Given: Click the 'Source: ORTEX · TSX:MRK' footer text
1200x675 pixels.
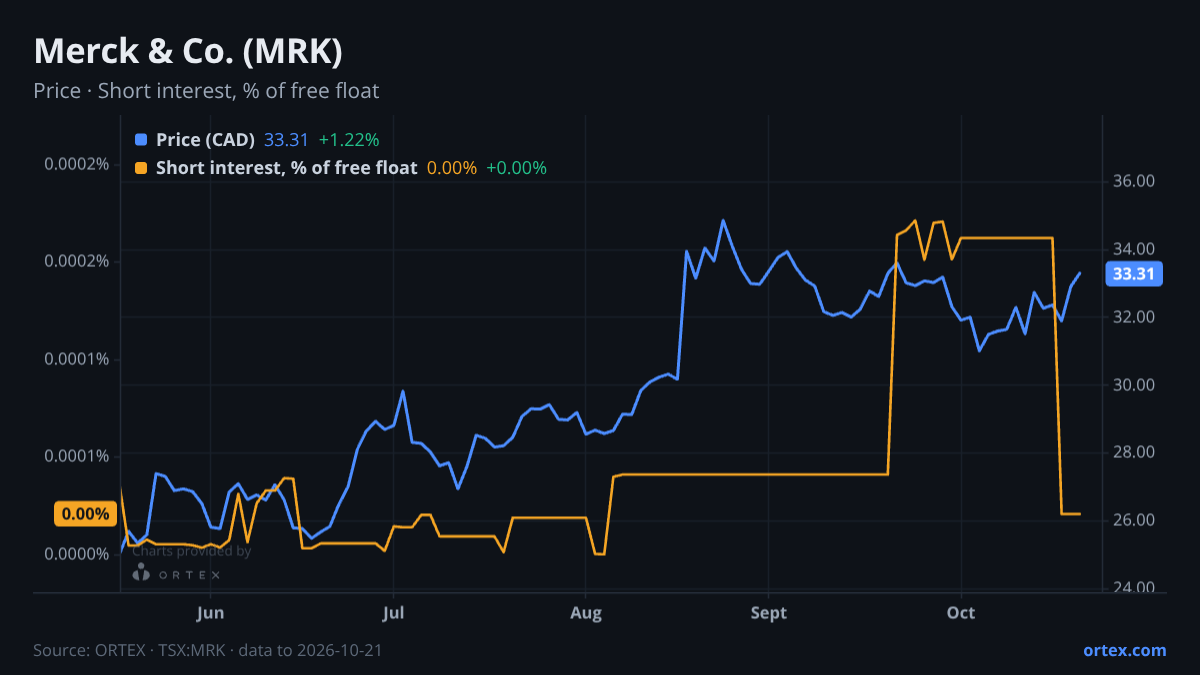Looking at the screenshot, I should point(207,650).
